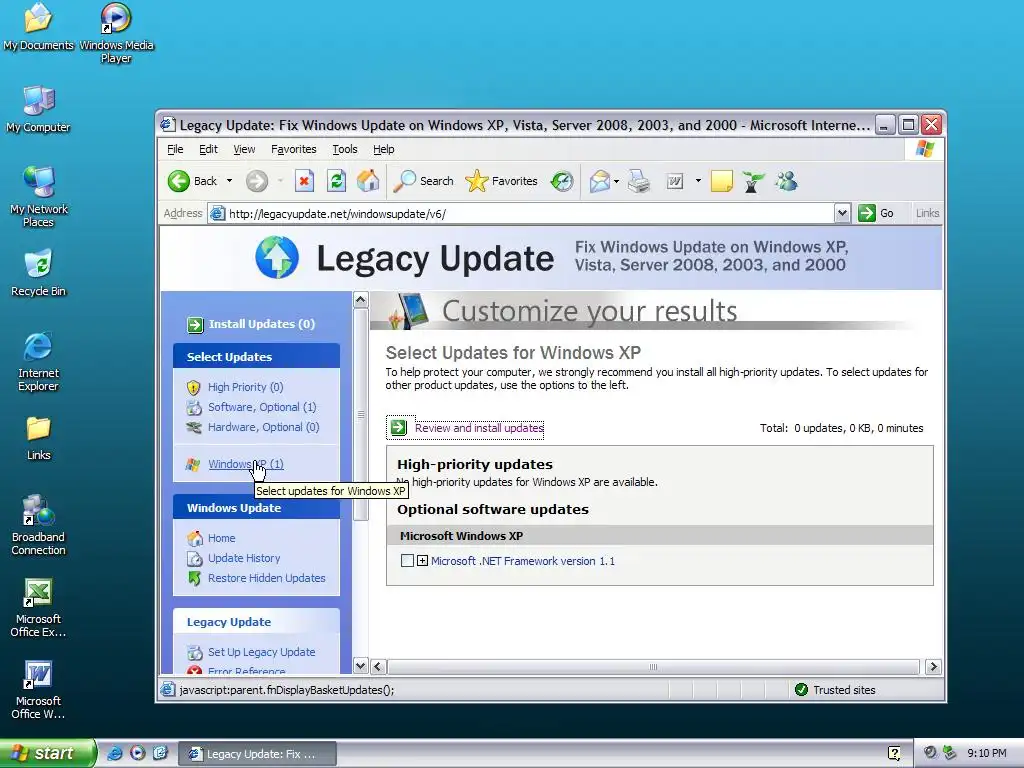Open dropdown arrow next to Back button

[229, 181]
